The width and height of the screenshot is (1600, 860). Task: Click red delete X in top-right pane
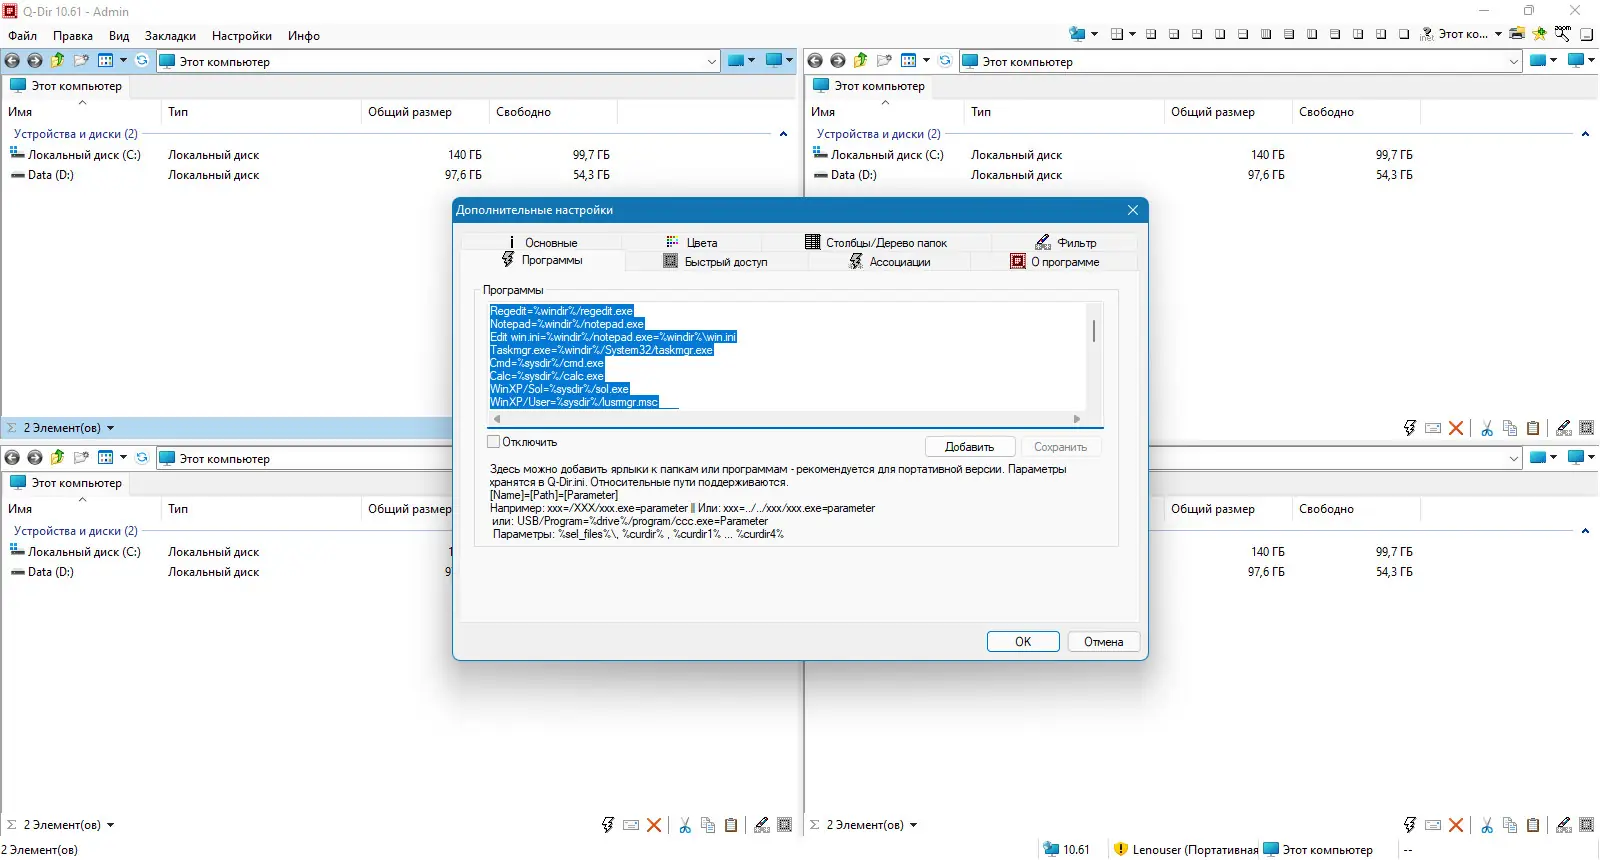point(1456,428)
